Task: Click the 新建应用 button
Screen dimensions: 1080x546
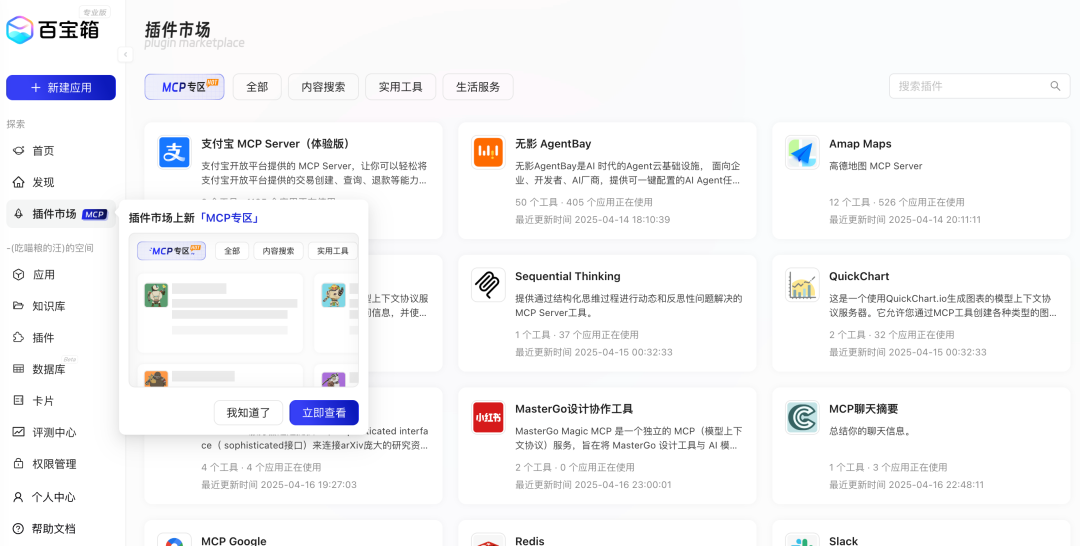Action: pos(61,87)
